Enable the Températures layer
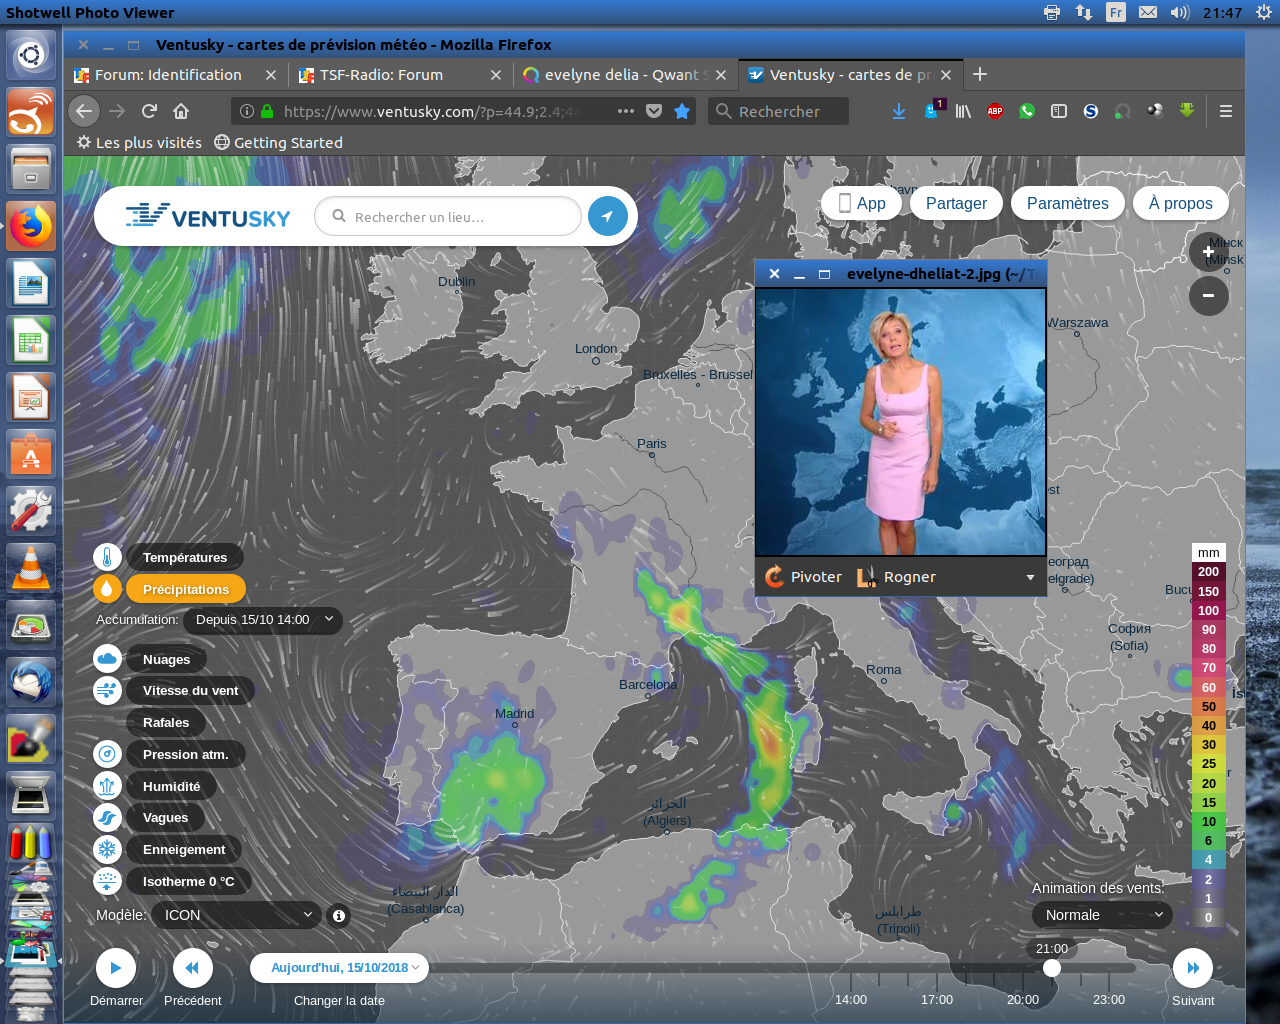 (185, 557)
